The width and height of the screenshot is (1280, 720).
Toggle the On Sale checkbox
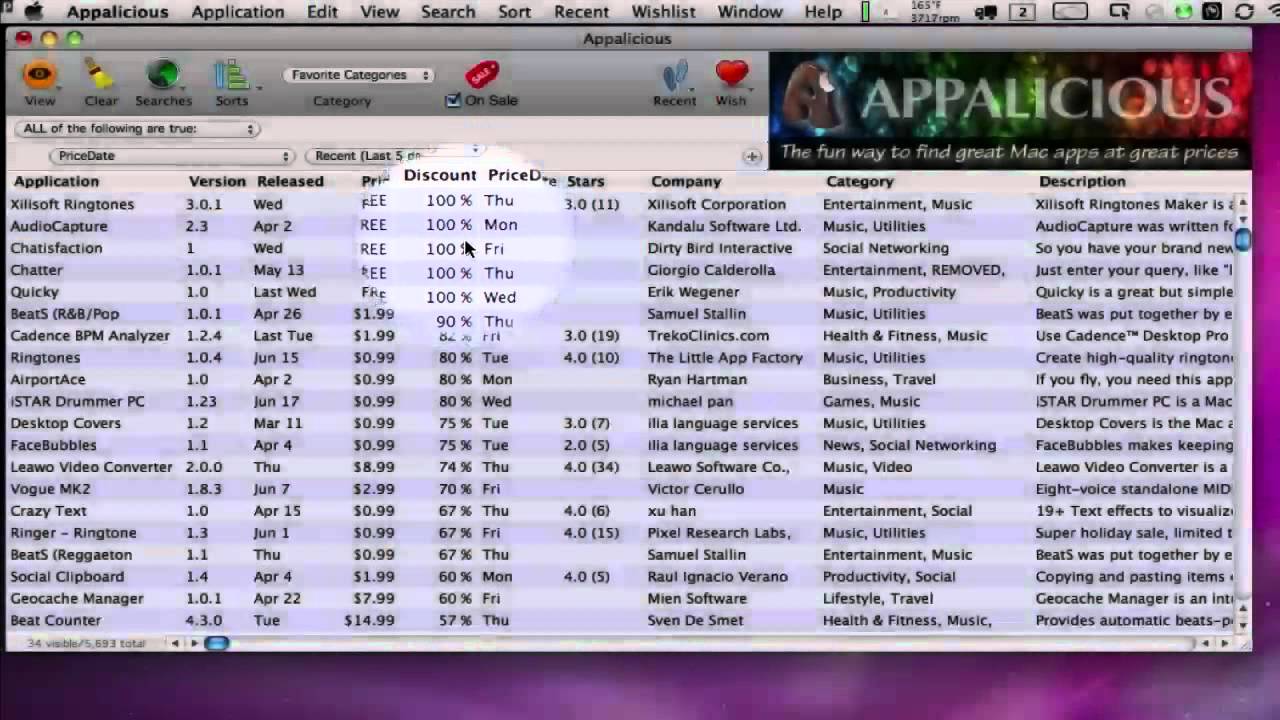coord(453,100)
